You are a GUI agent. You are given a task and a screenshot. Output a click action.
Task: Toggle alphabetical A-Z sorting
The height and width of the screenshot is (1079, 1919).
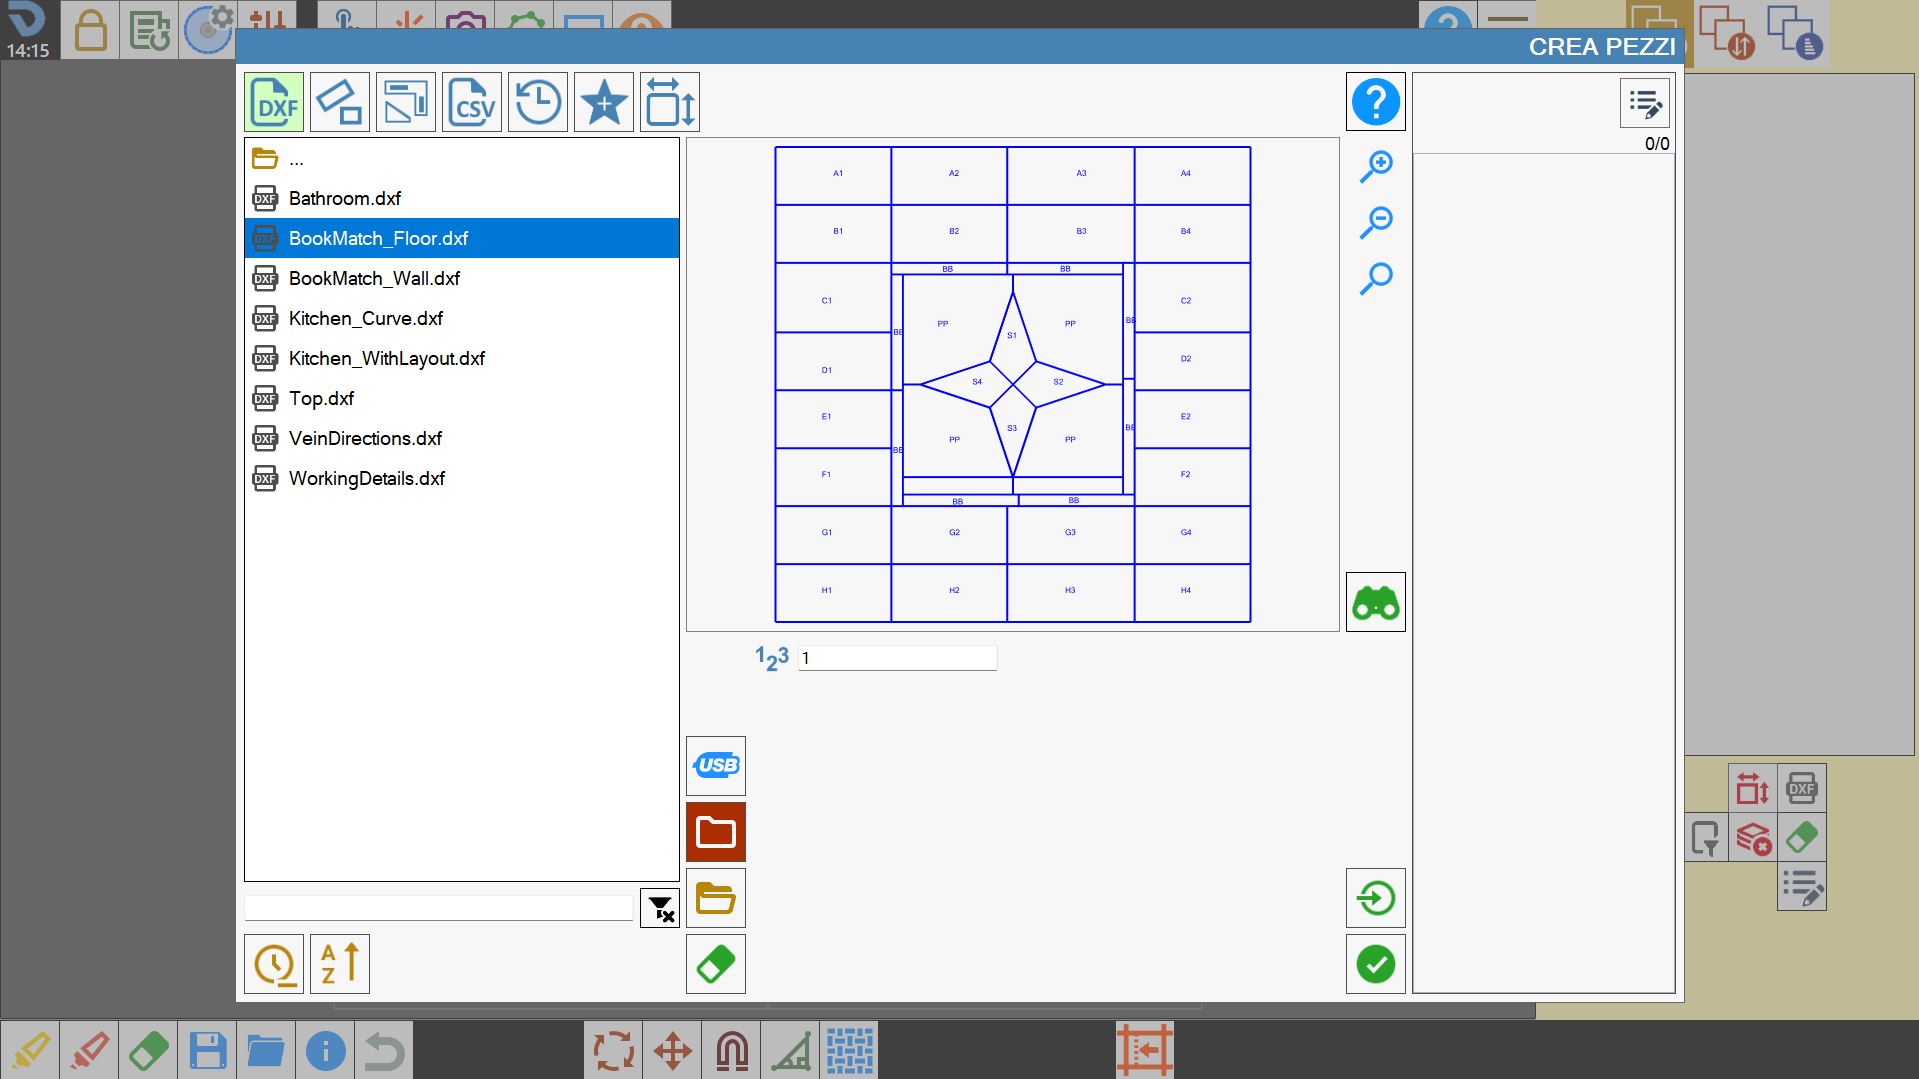pos(340,964)
